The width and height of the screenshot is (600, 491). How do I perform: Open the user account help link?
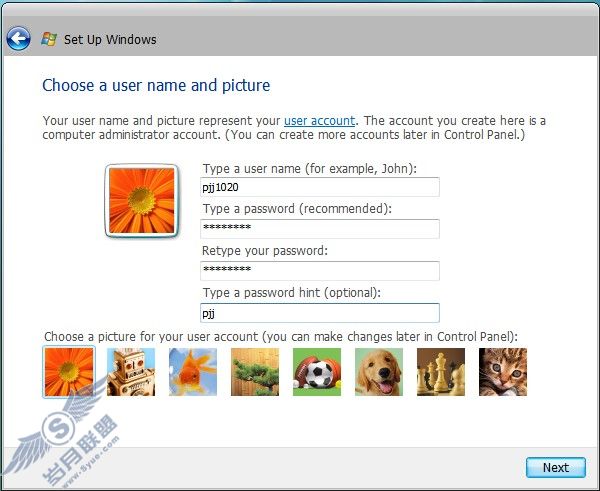point(320,121)
